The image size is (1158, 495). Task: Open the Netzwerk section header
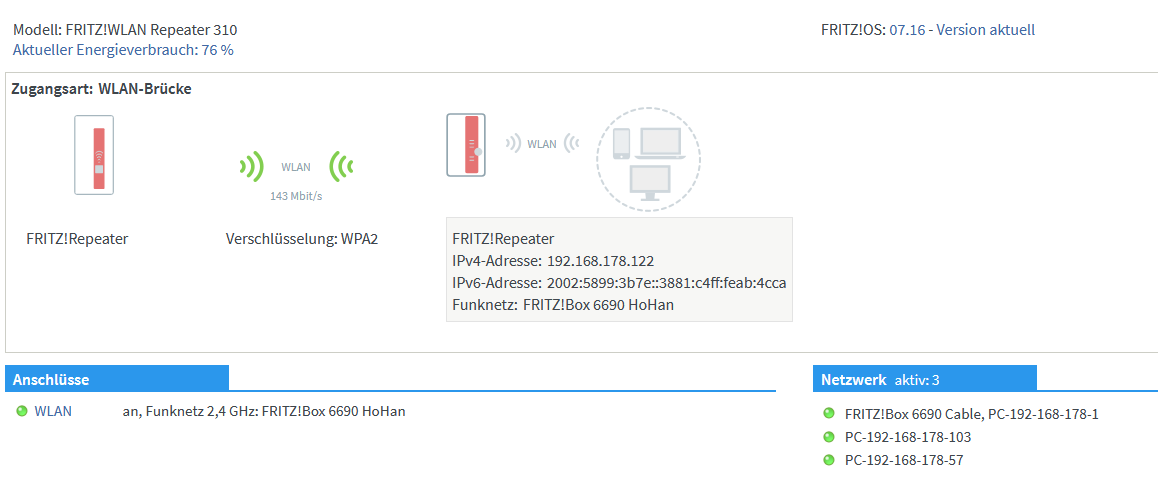click(x=853, y=379)
